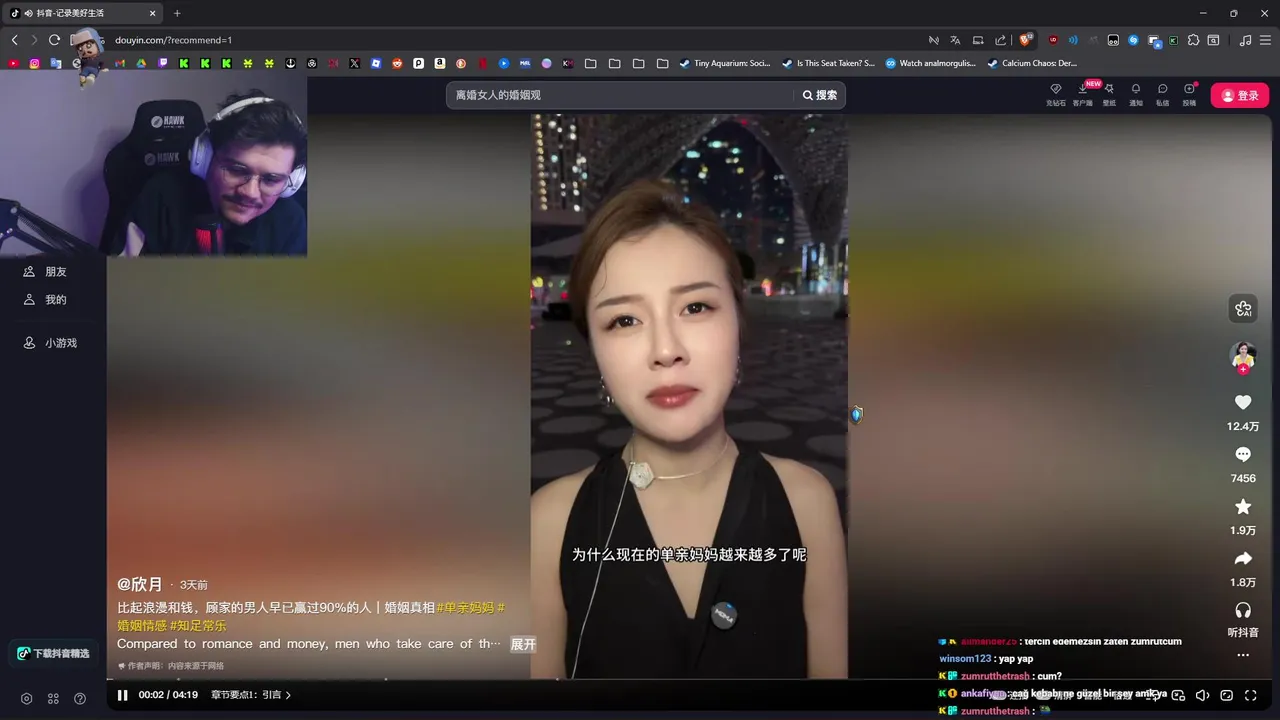Click the like heart showing 12.4万
This screenshot has width=1280, height=720.
pyautogui.click(x=1243, y=402)
